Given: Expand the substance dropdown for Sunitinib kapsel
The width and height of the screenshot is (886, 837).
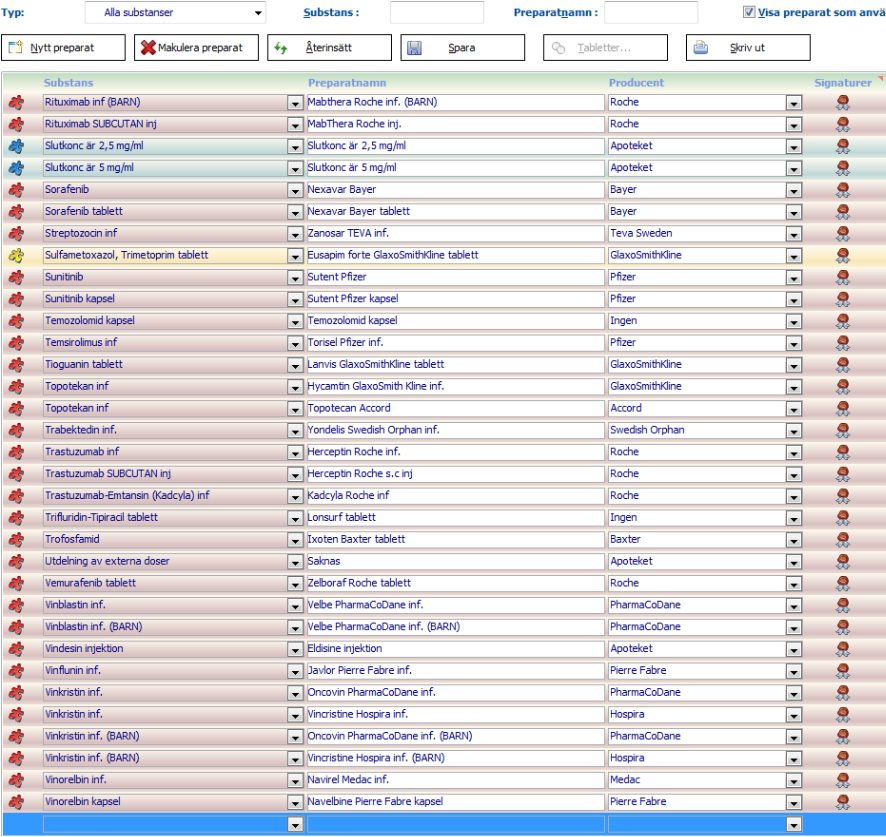Looking at the screenshot, I should coord(295,299).
